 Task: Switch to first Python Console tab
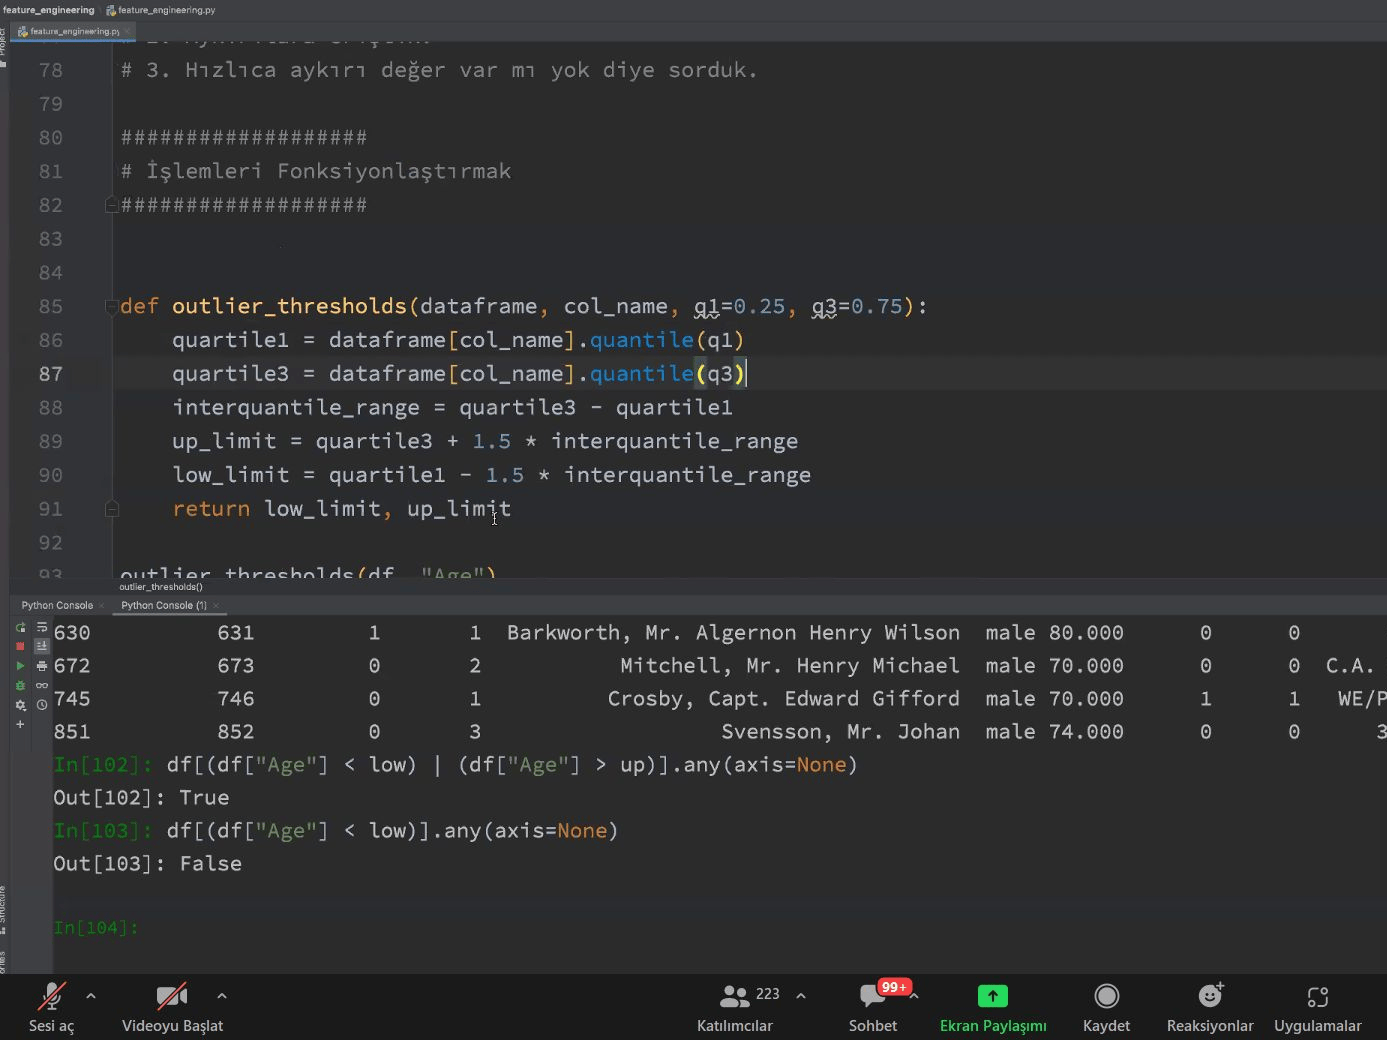[x=57, y=605]
